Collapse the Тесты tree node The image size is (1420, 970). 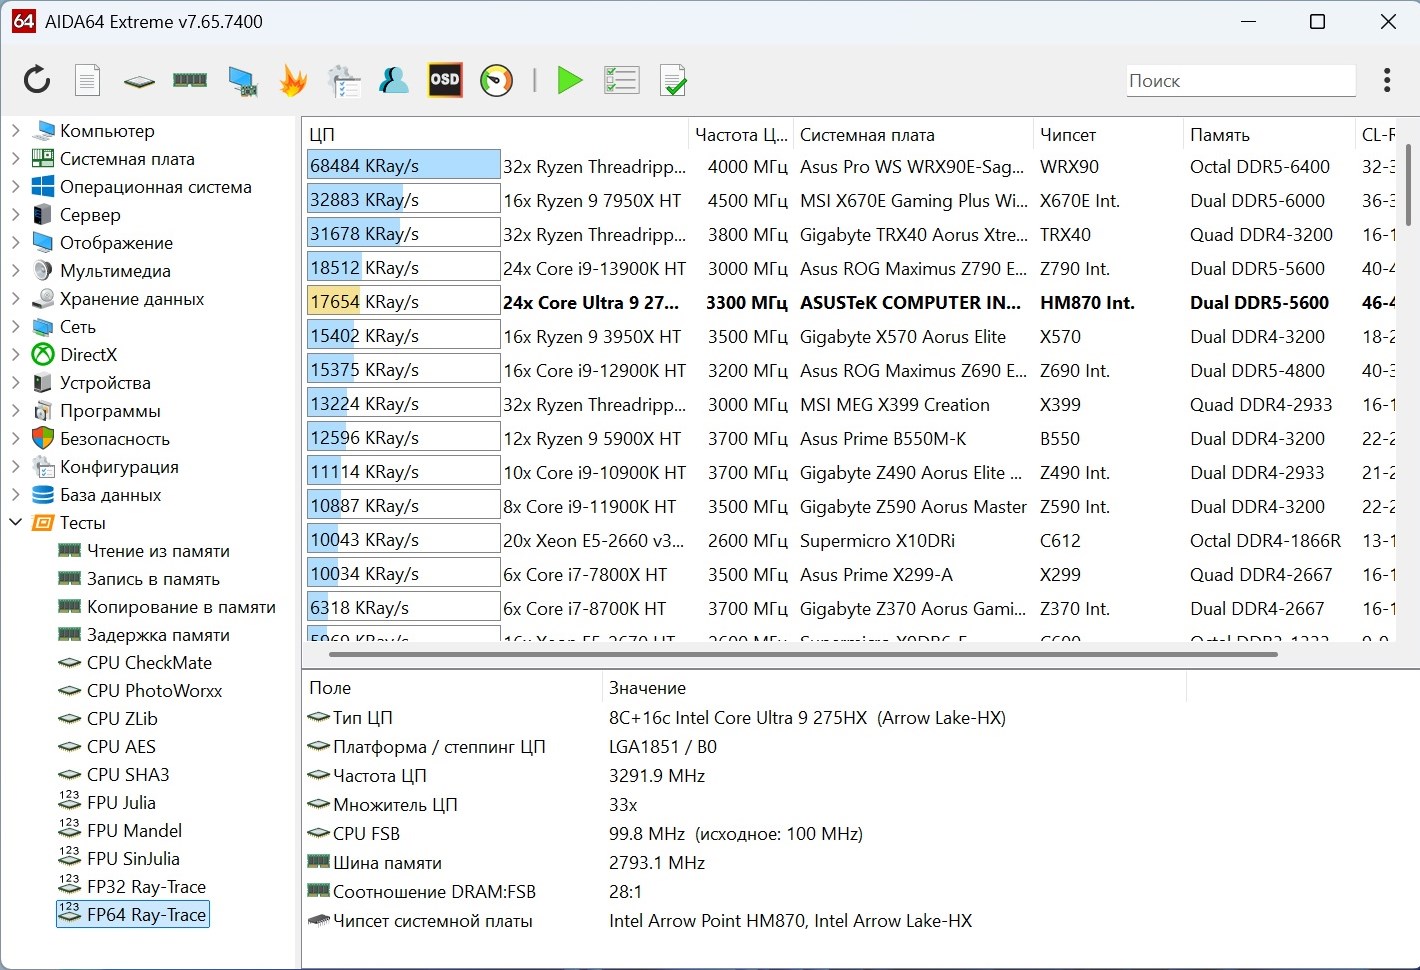click(15, 522)
